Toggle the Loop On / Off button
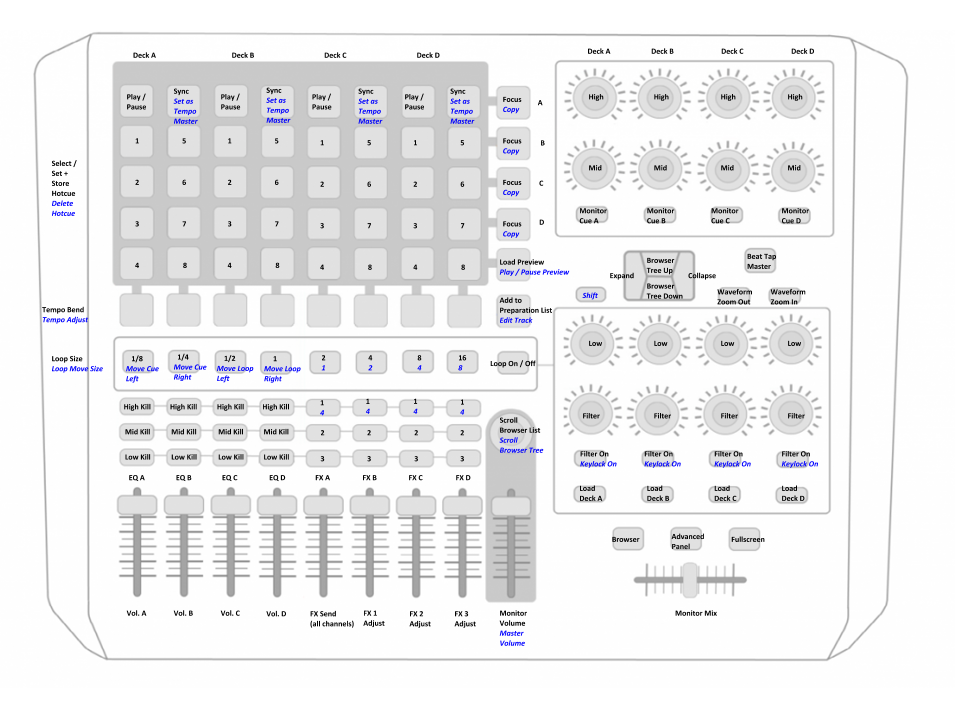 (512, 364)
